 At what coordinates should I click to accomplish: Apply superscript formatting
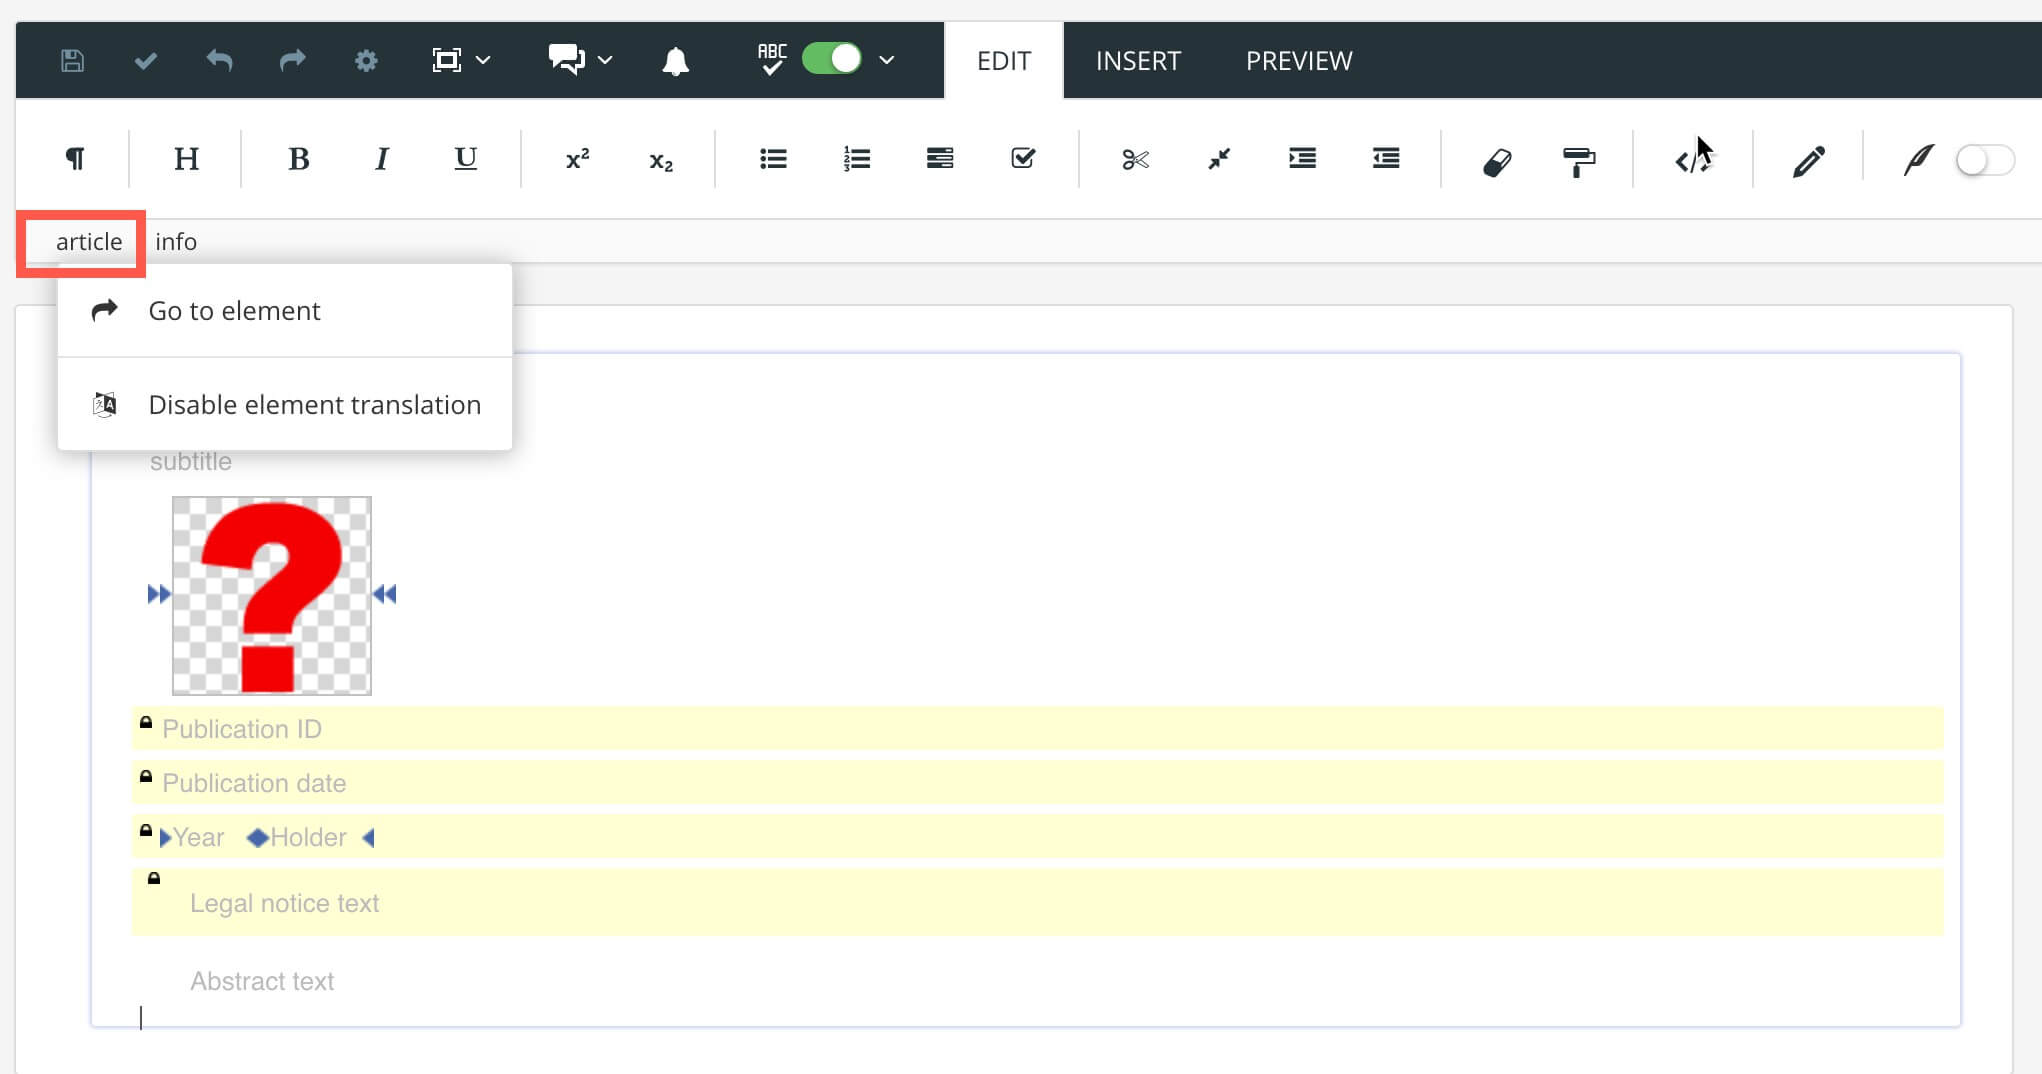575,158
